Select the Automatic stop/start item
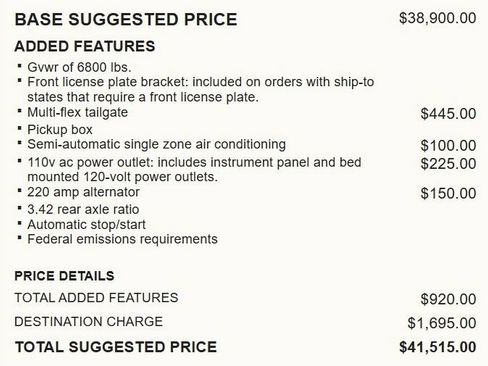Image resolution: width=488 pixels, height=366 pixels. pyautogui.click(x=87, y=225)
